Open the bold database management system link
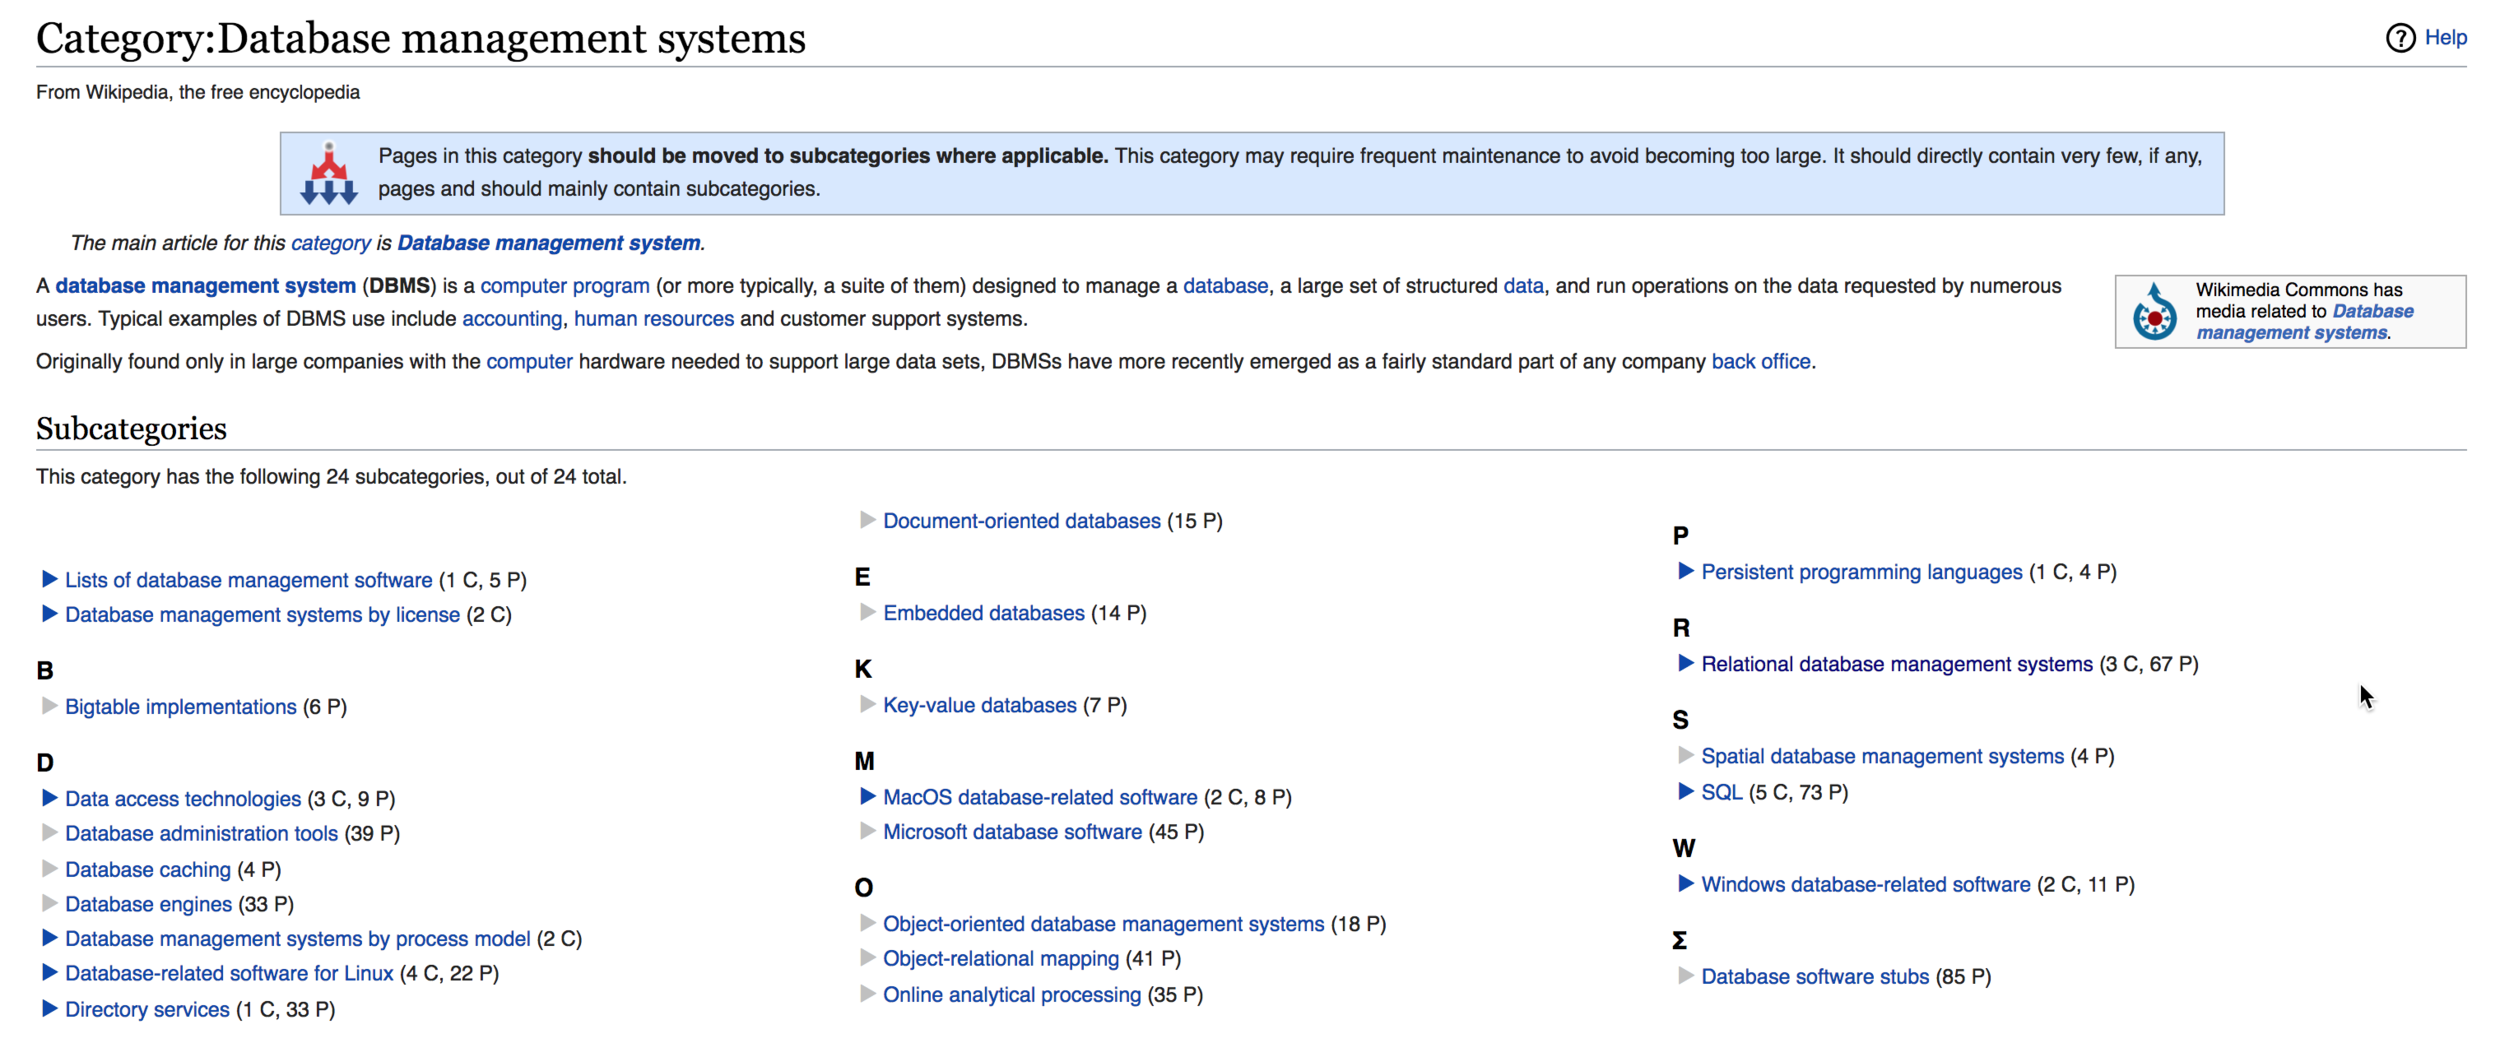This screenshot has width=2500, height=1043. pos(205,286)
